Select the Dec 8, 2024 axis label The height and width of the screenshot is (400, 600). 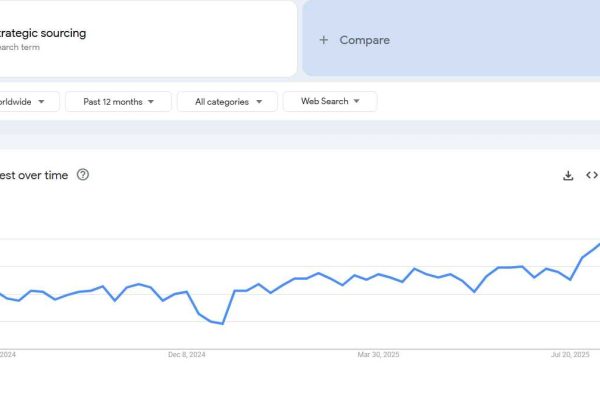point(187,354)
